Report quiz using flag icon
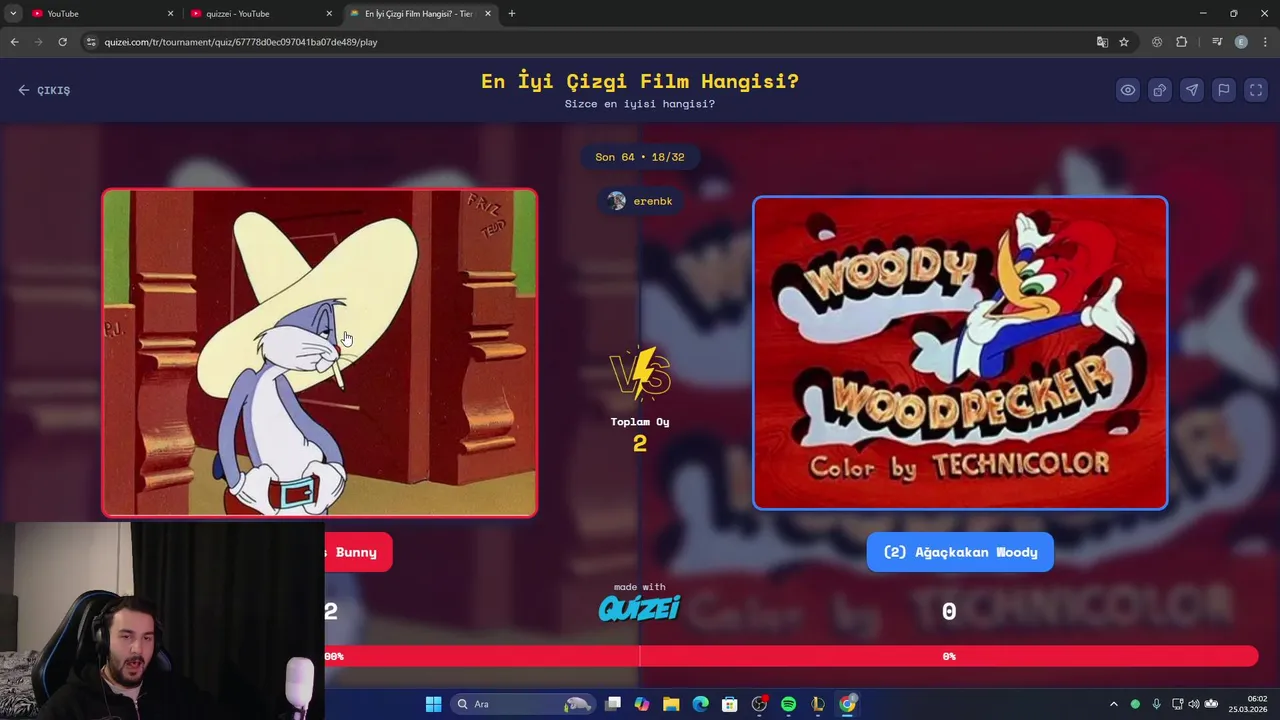1280x720 pixels. click(x=1224, y=90)
